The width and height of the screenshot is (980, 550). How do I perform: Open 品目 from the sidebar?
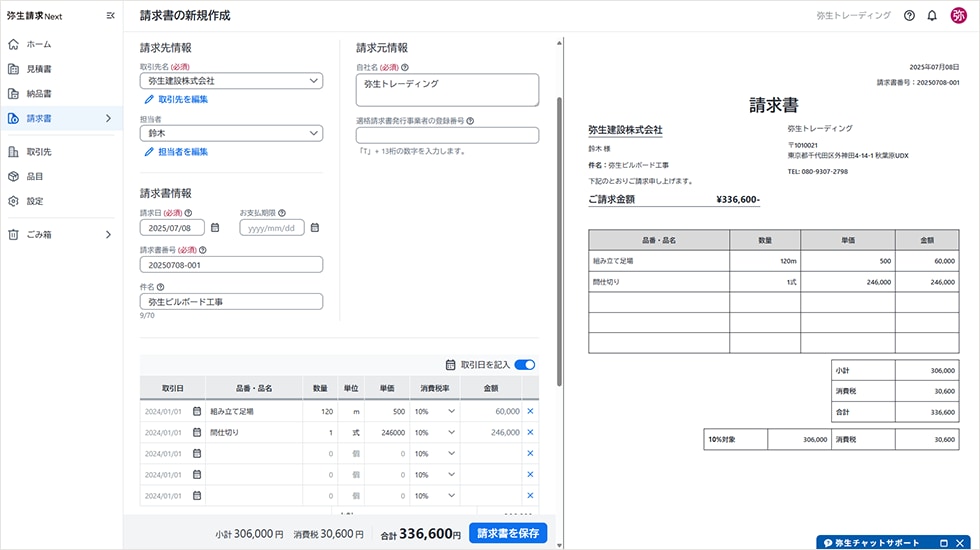click(x=34, y=177)
